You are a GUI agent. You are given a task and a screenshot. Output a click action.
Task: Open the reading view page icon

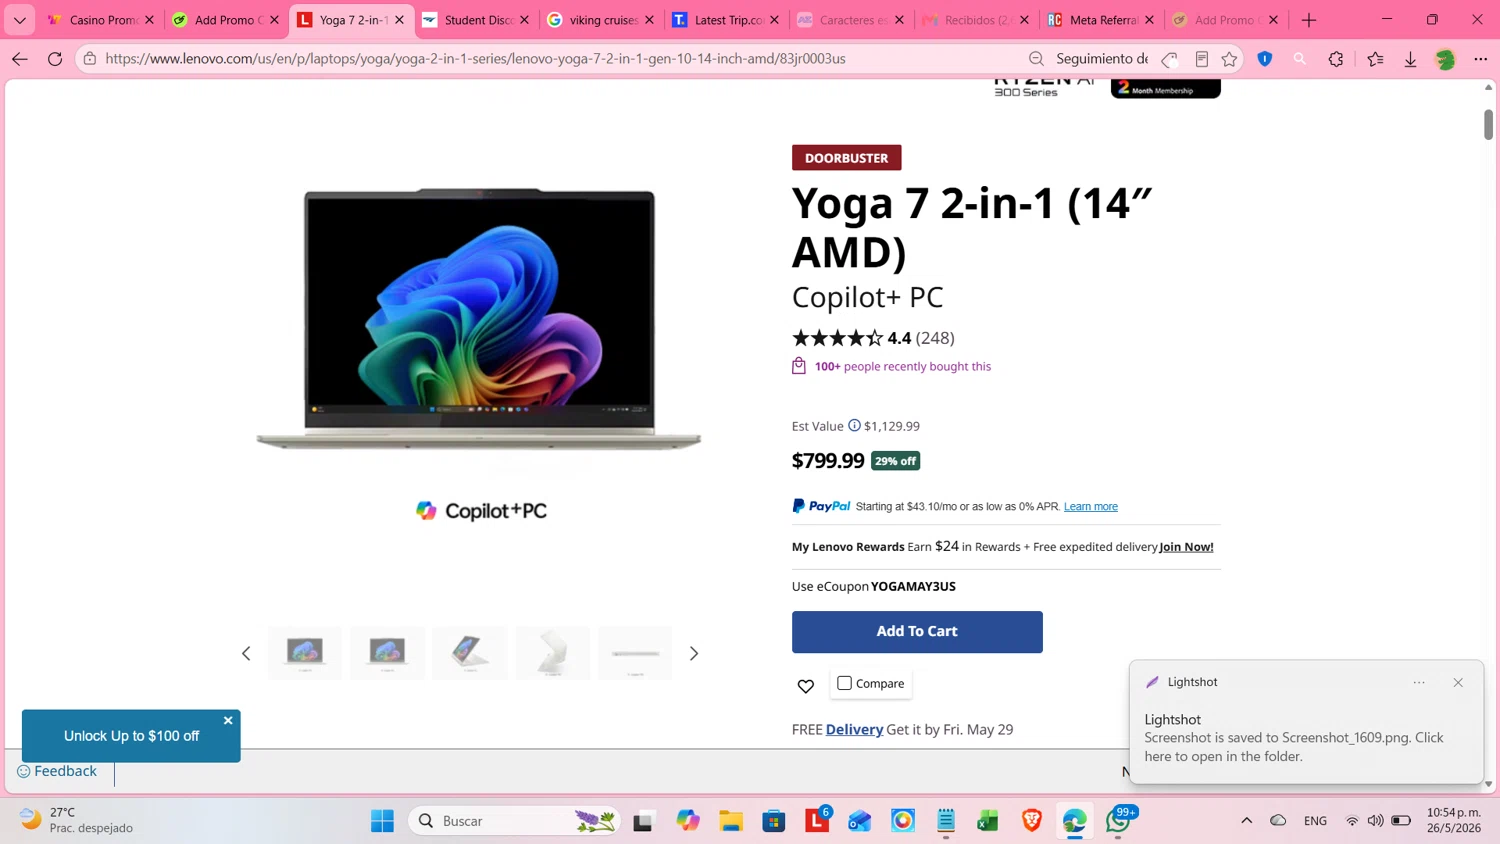pos(1202,59)
